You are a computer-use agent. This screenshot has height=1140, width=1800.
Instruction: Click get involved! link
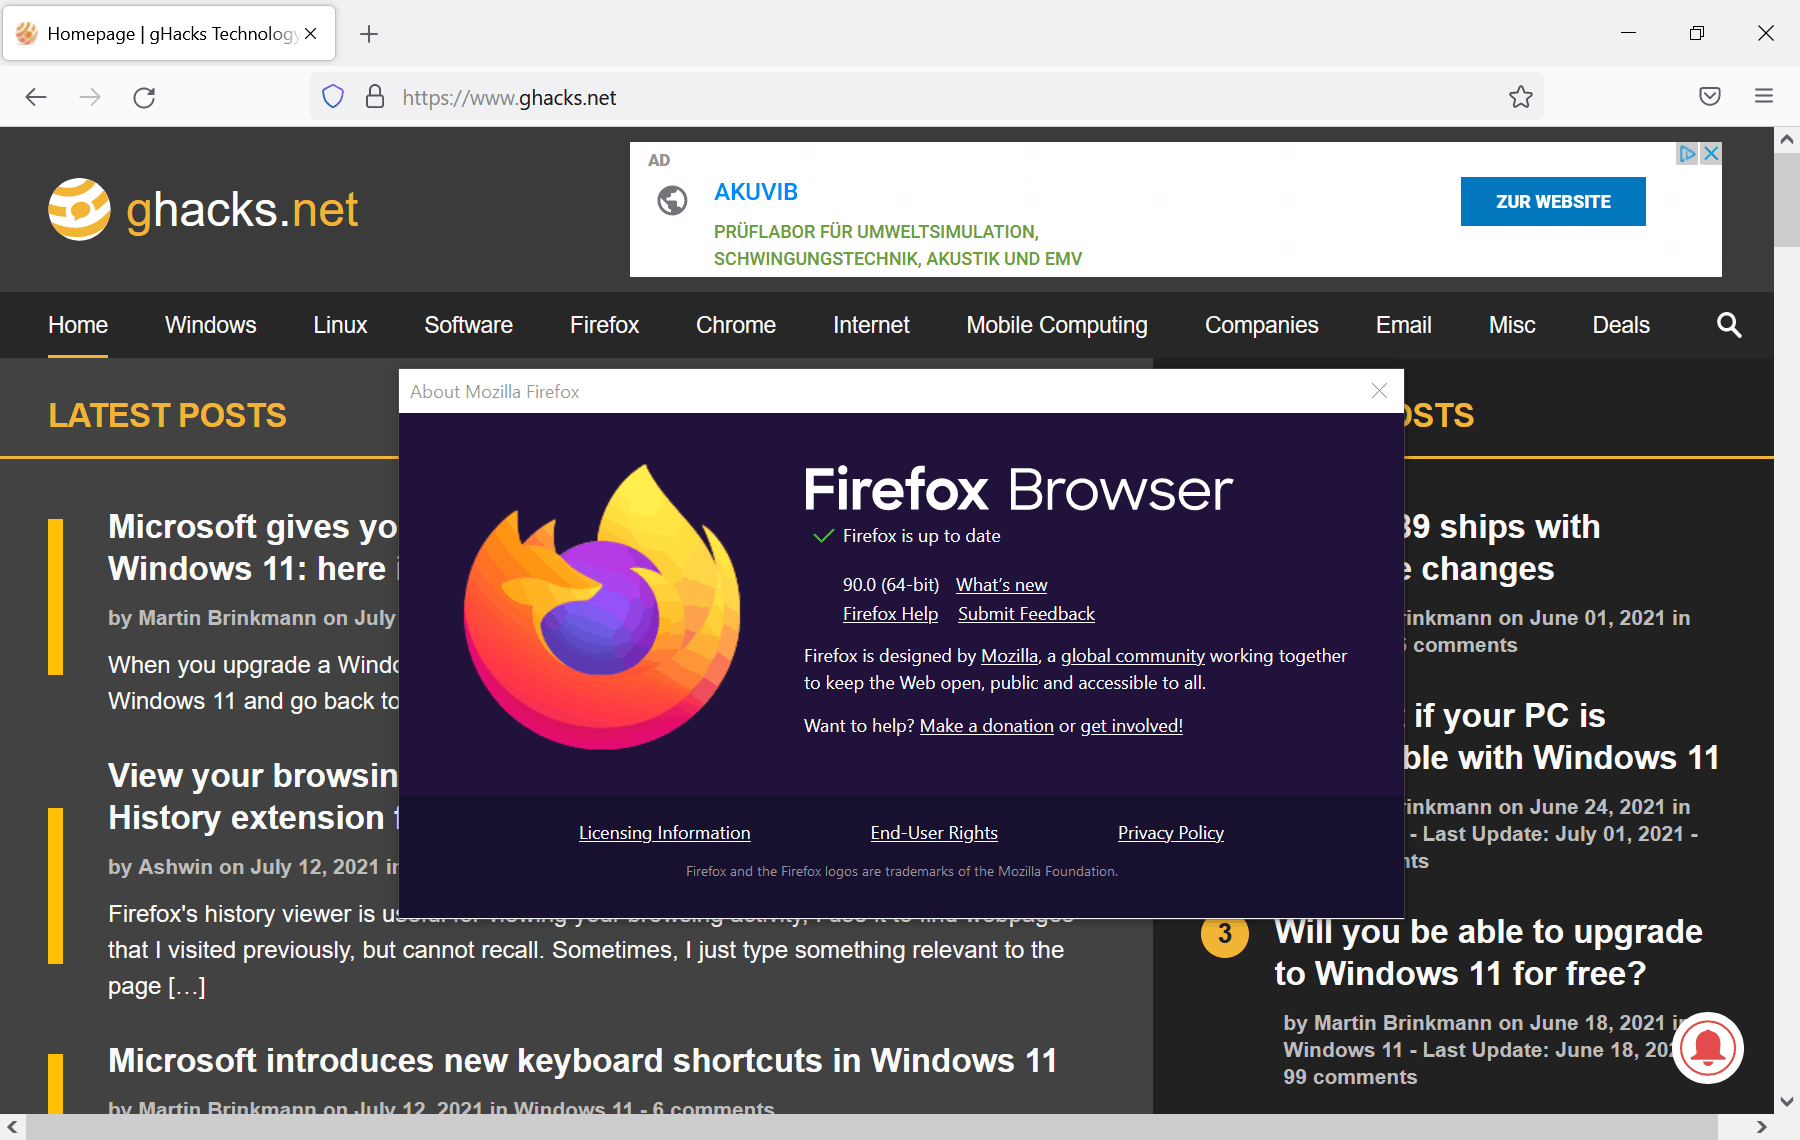coord(1131,726)
